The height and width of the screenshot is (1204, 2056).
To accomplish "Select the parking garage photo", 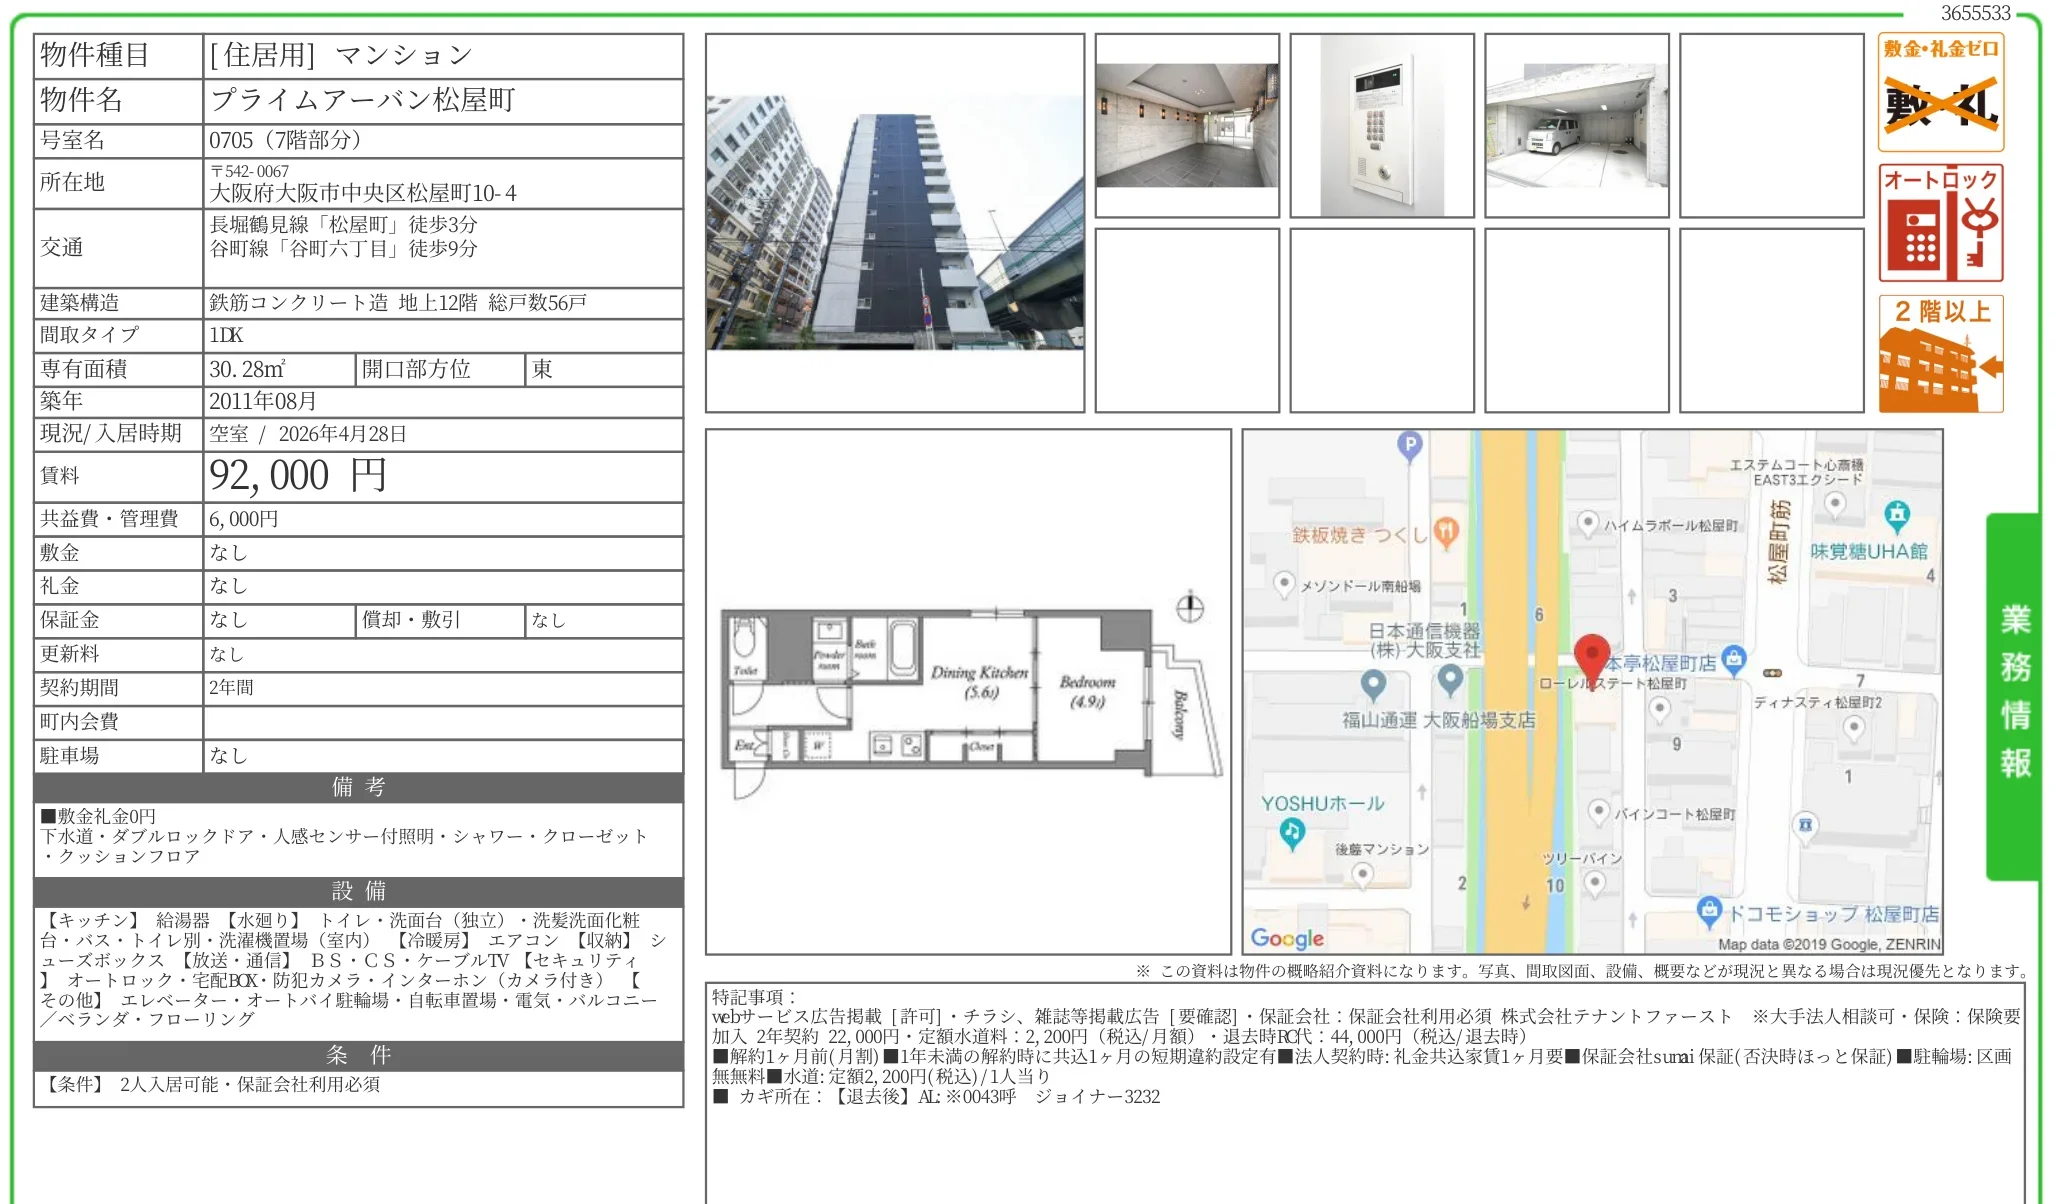I will point(1578,126).
